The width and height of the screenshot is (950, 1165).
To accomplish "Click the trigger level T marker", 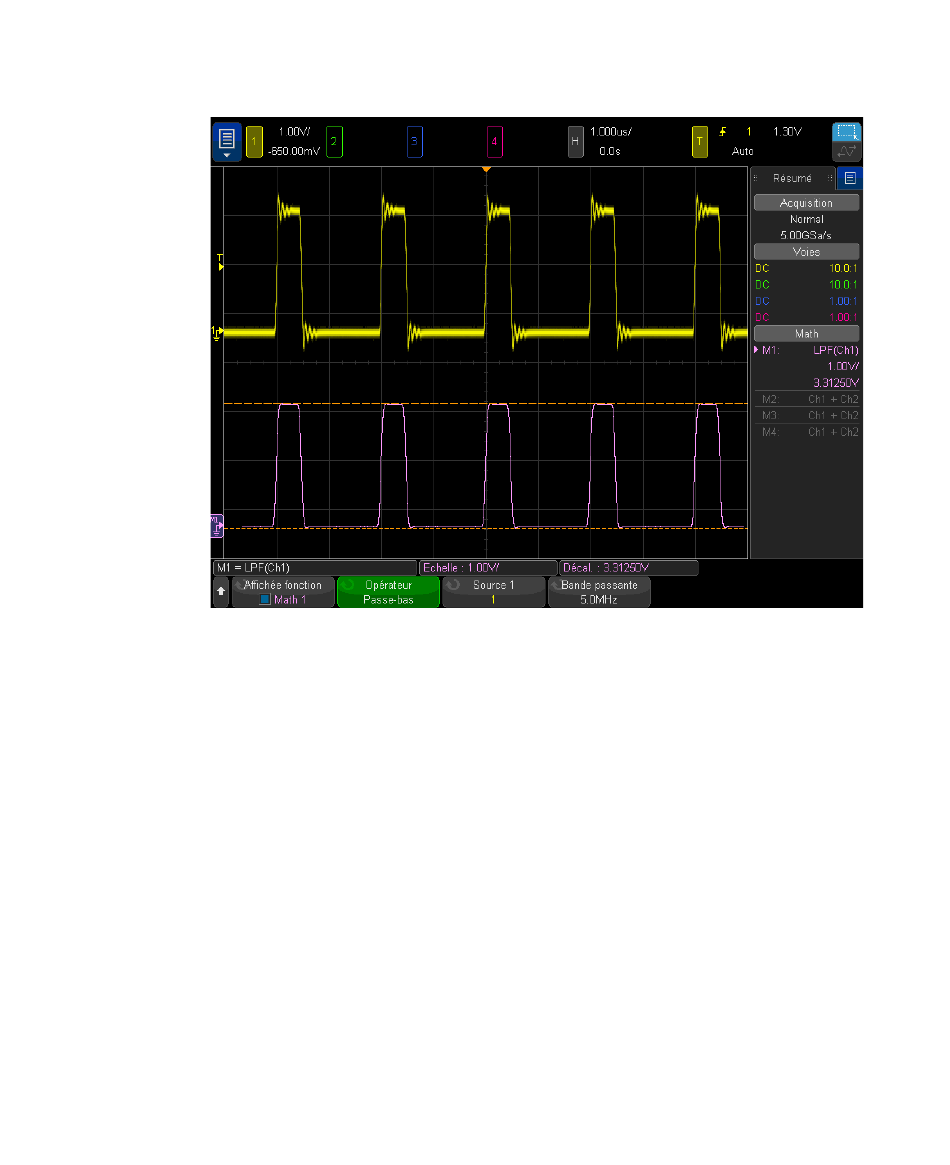I will [x=220, y=262].
